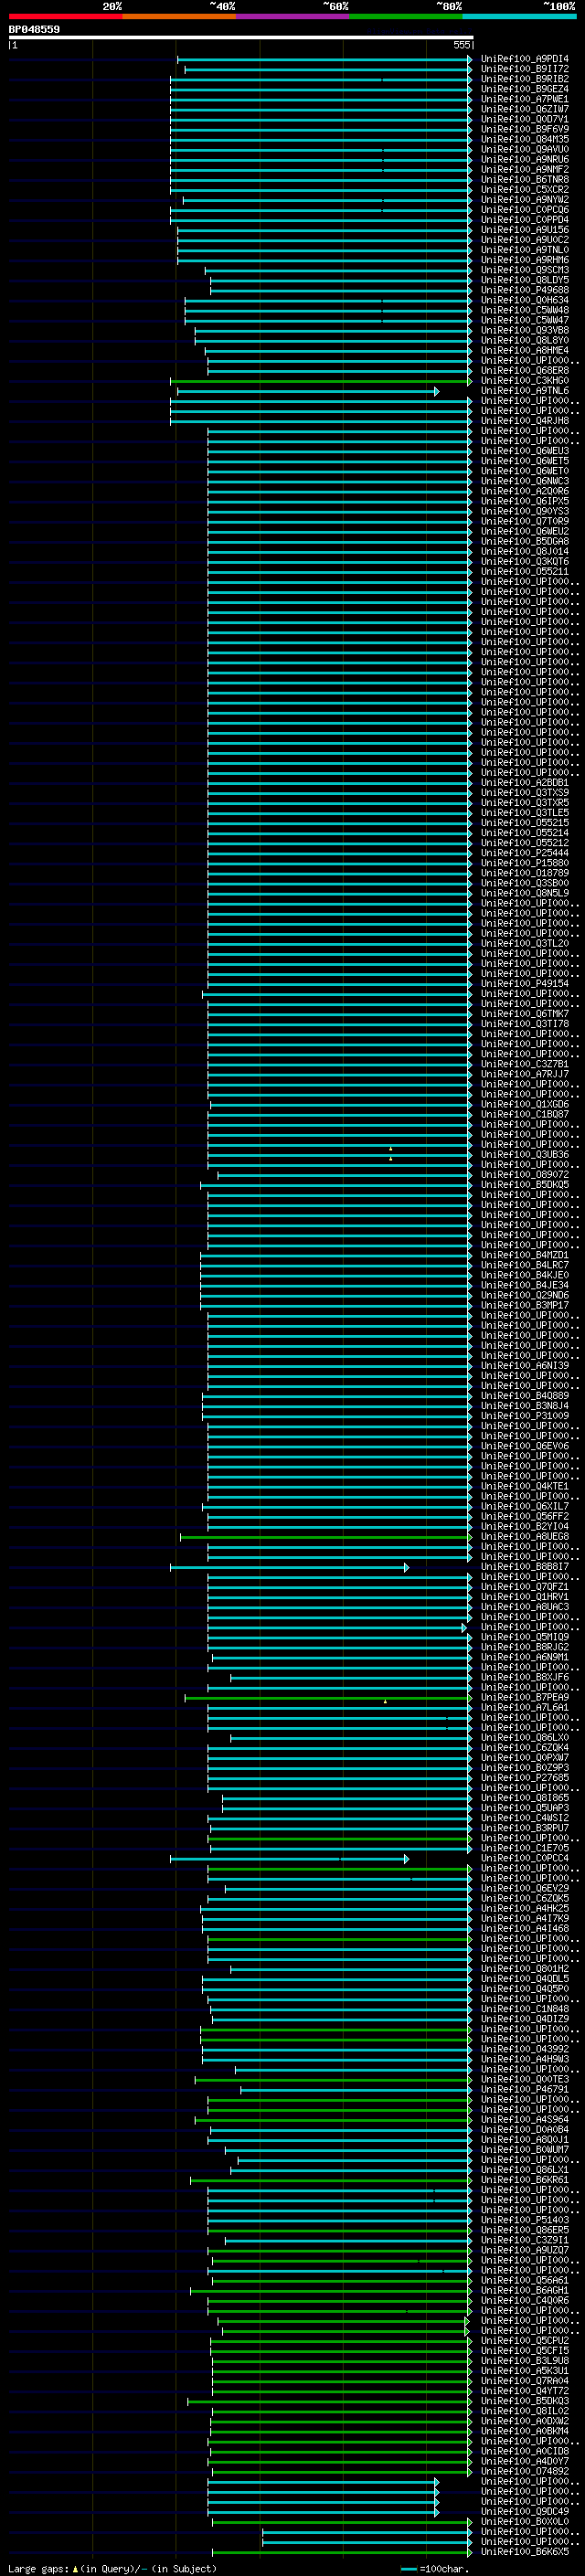Open hit UniRef100_Q56A61
Viewport: 585px width, 2576px height.
click(524, 2280)
